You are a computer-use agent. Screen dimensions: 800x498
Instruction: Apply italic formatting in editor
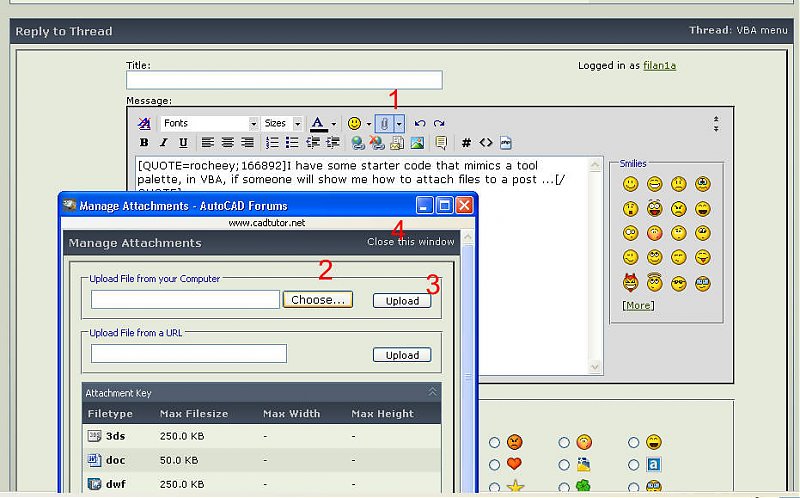(x=164, y=143)
